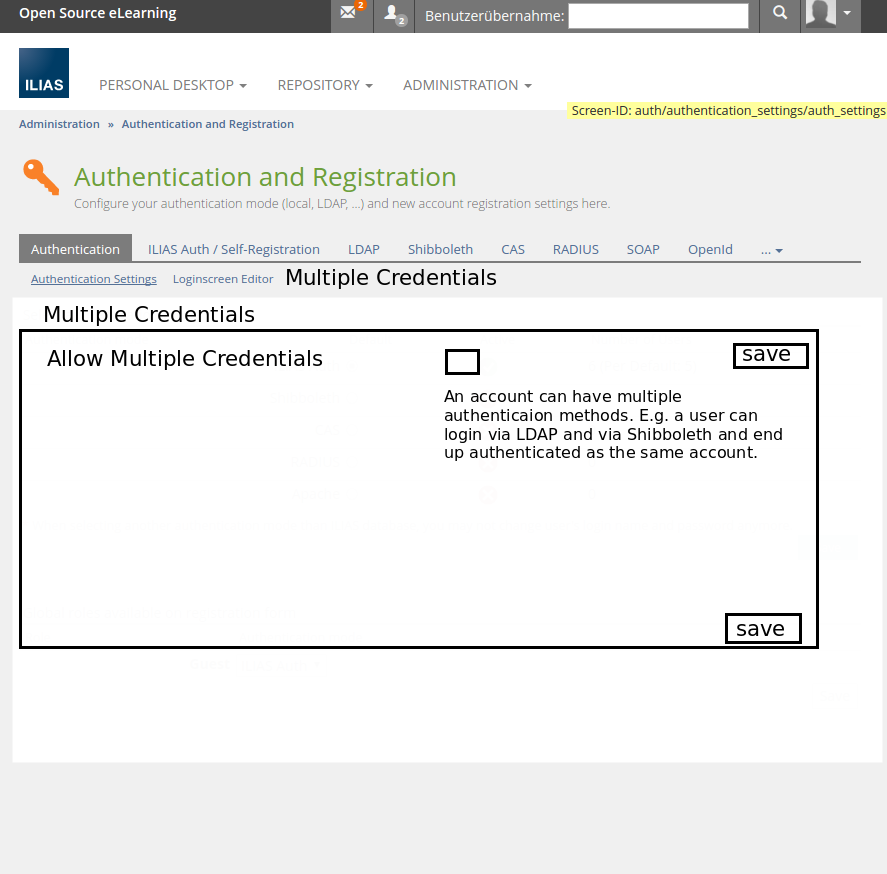Viewport: 887px width, 874px height.
Task: Open the Repository menu
Action: click(325, 85)
